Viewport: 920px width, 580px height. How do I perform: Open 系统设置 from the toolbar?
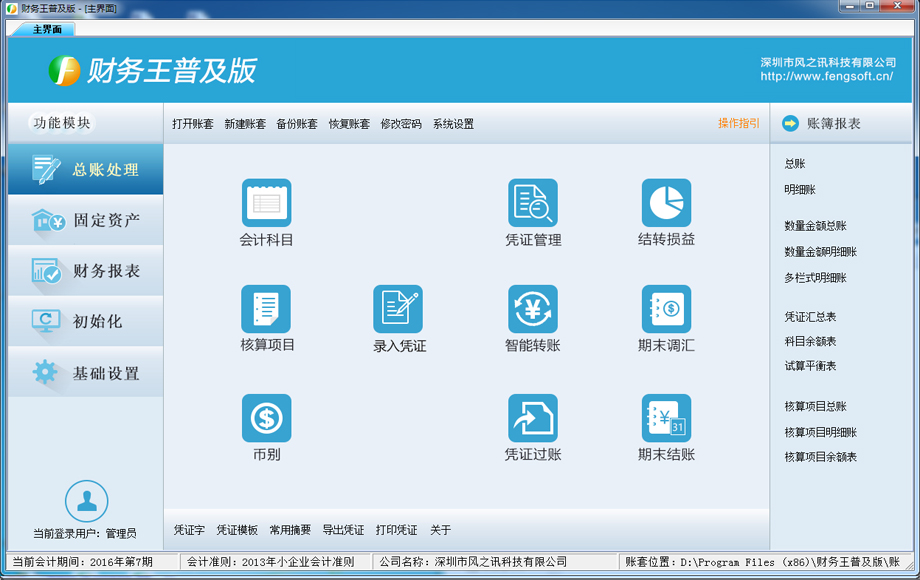[x=453, y=124]
